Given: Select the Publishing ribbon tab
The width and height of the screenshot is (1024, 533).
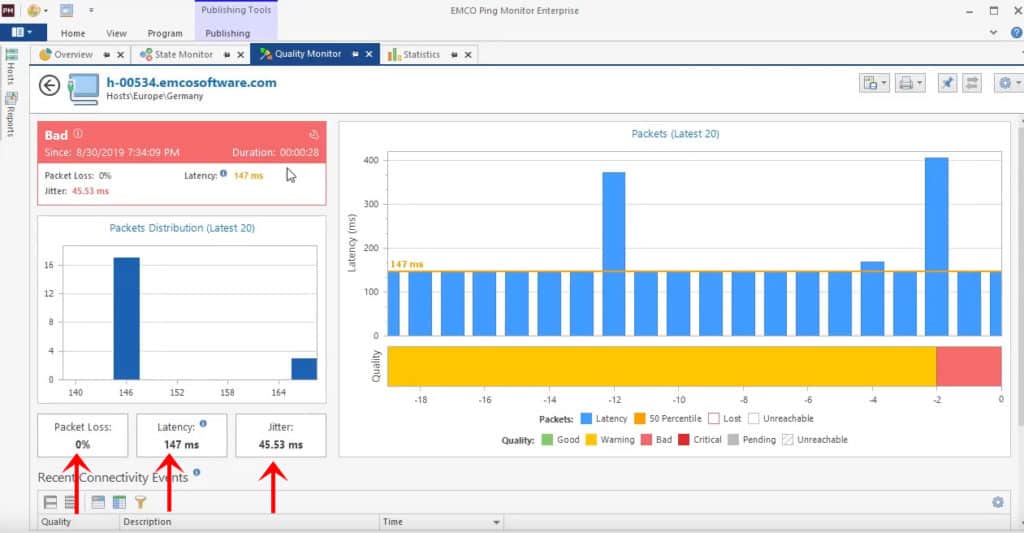Looking at the screenshot, I should [227, 33].
